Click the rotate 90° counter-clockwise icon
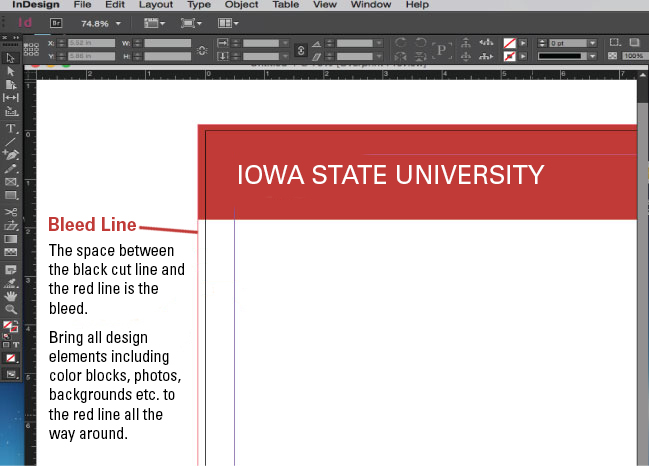 click(421, 43)
